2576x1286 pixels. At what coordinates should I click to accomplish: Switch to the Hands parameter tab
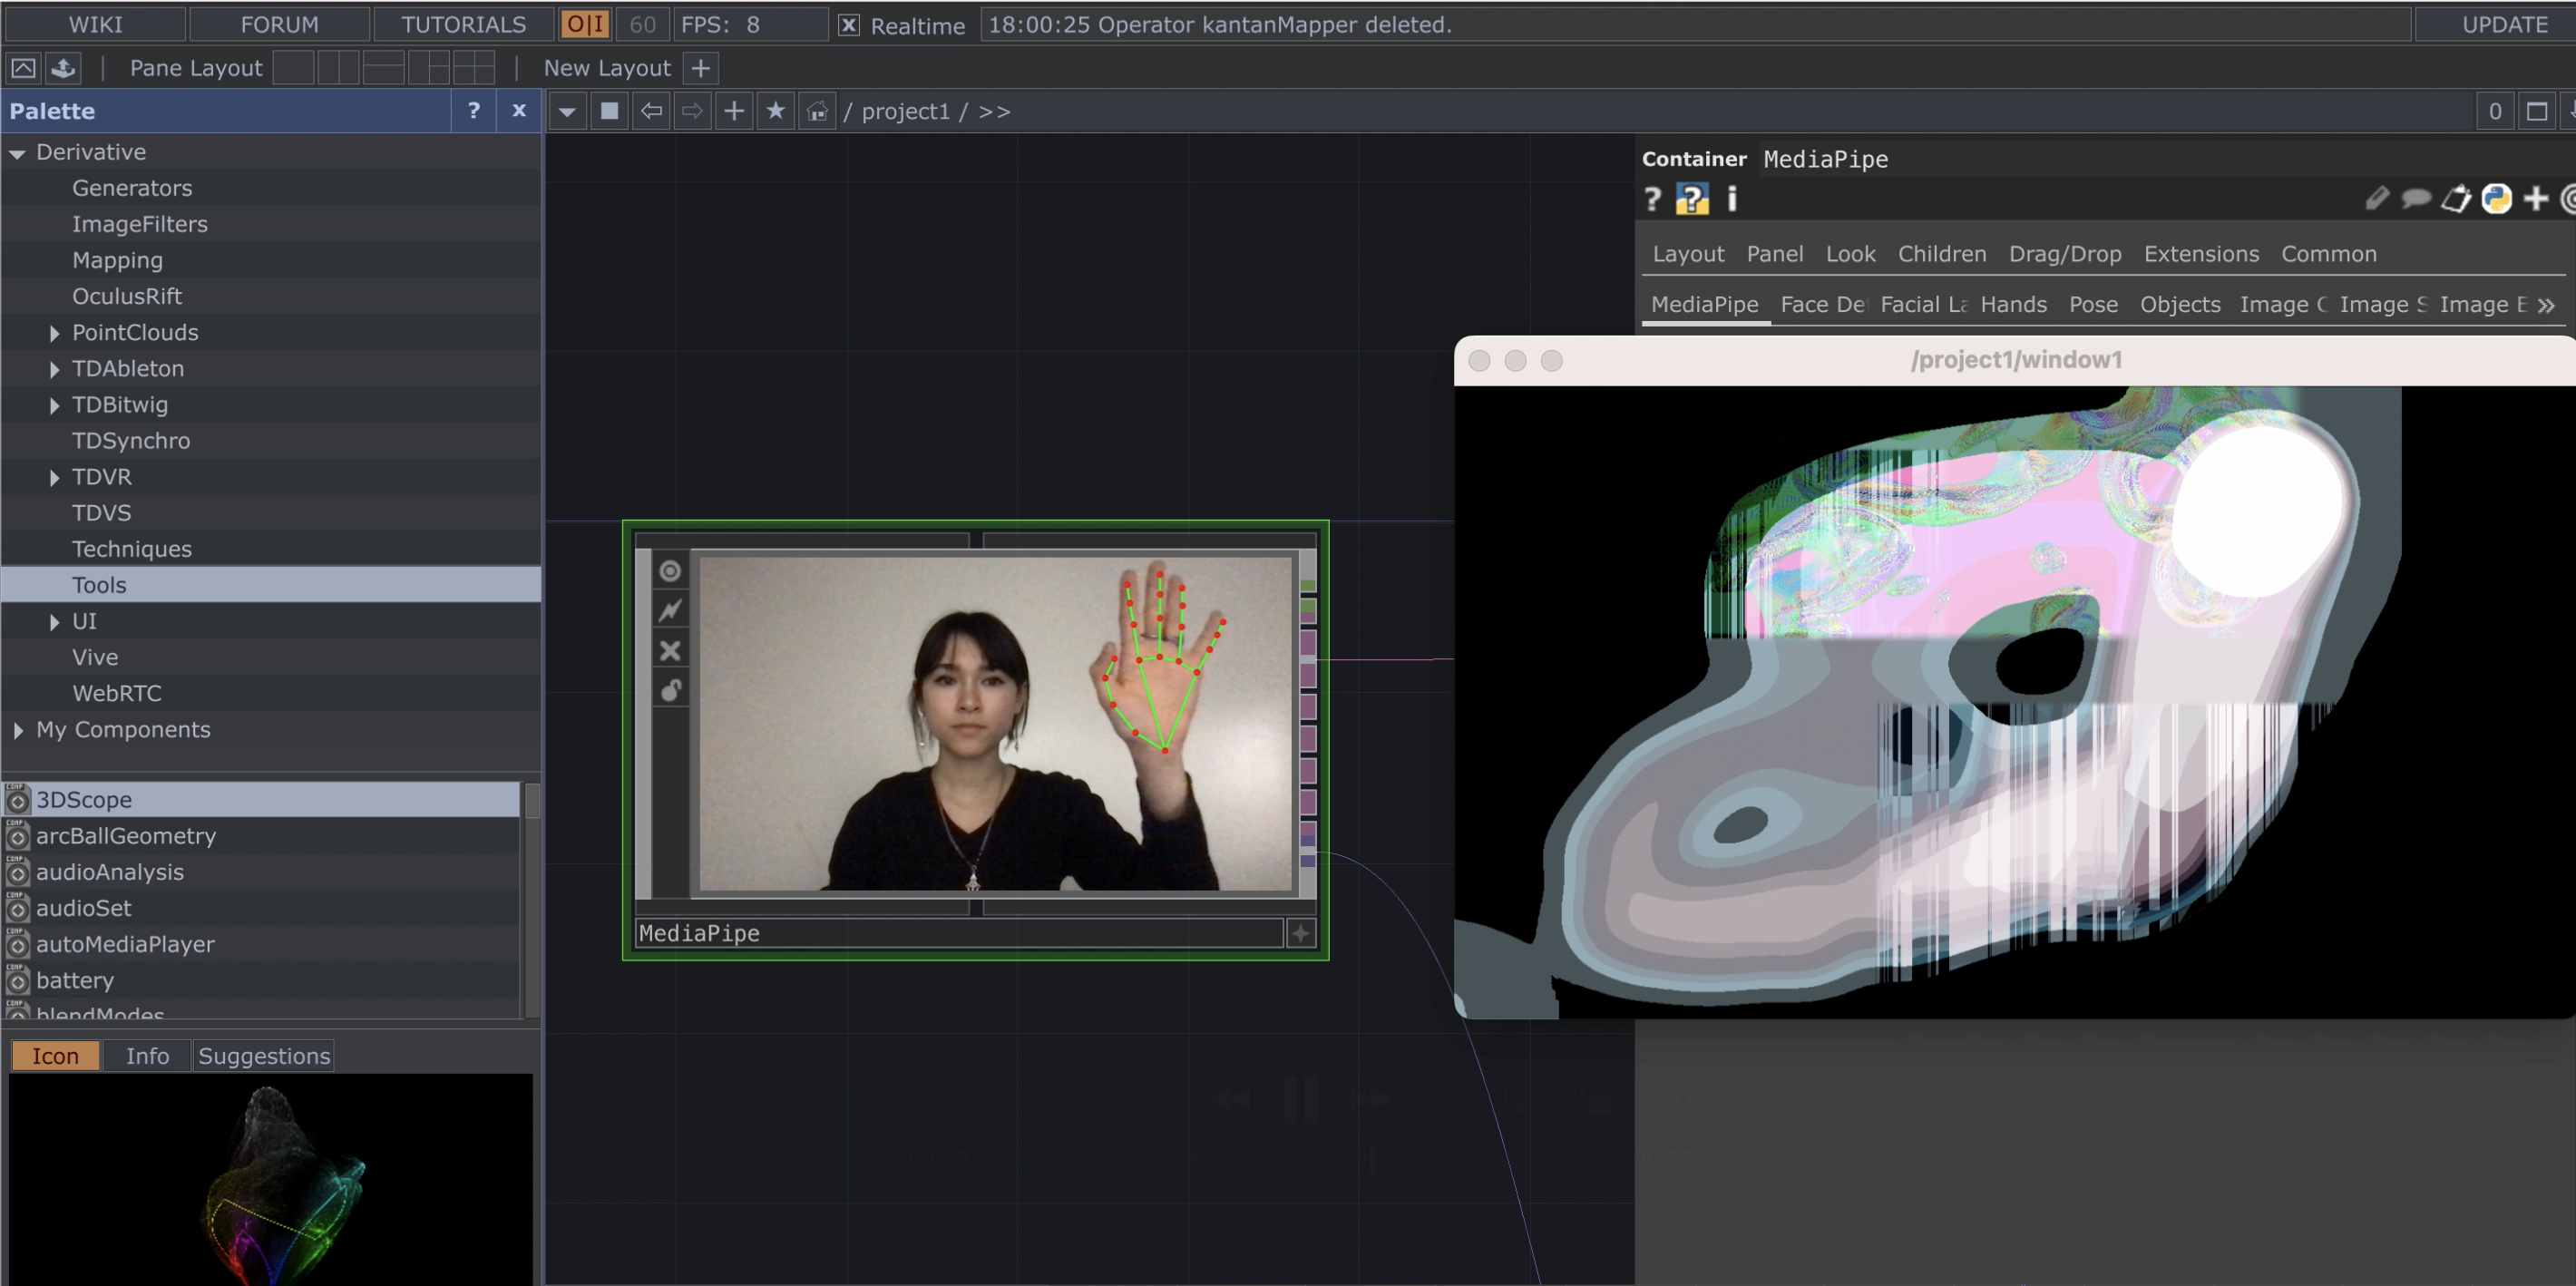2013,304
